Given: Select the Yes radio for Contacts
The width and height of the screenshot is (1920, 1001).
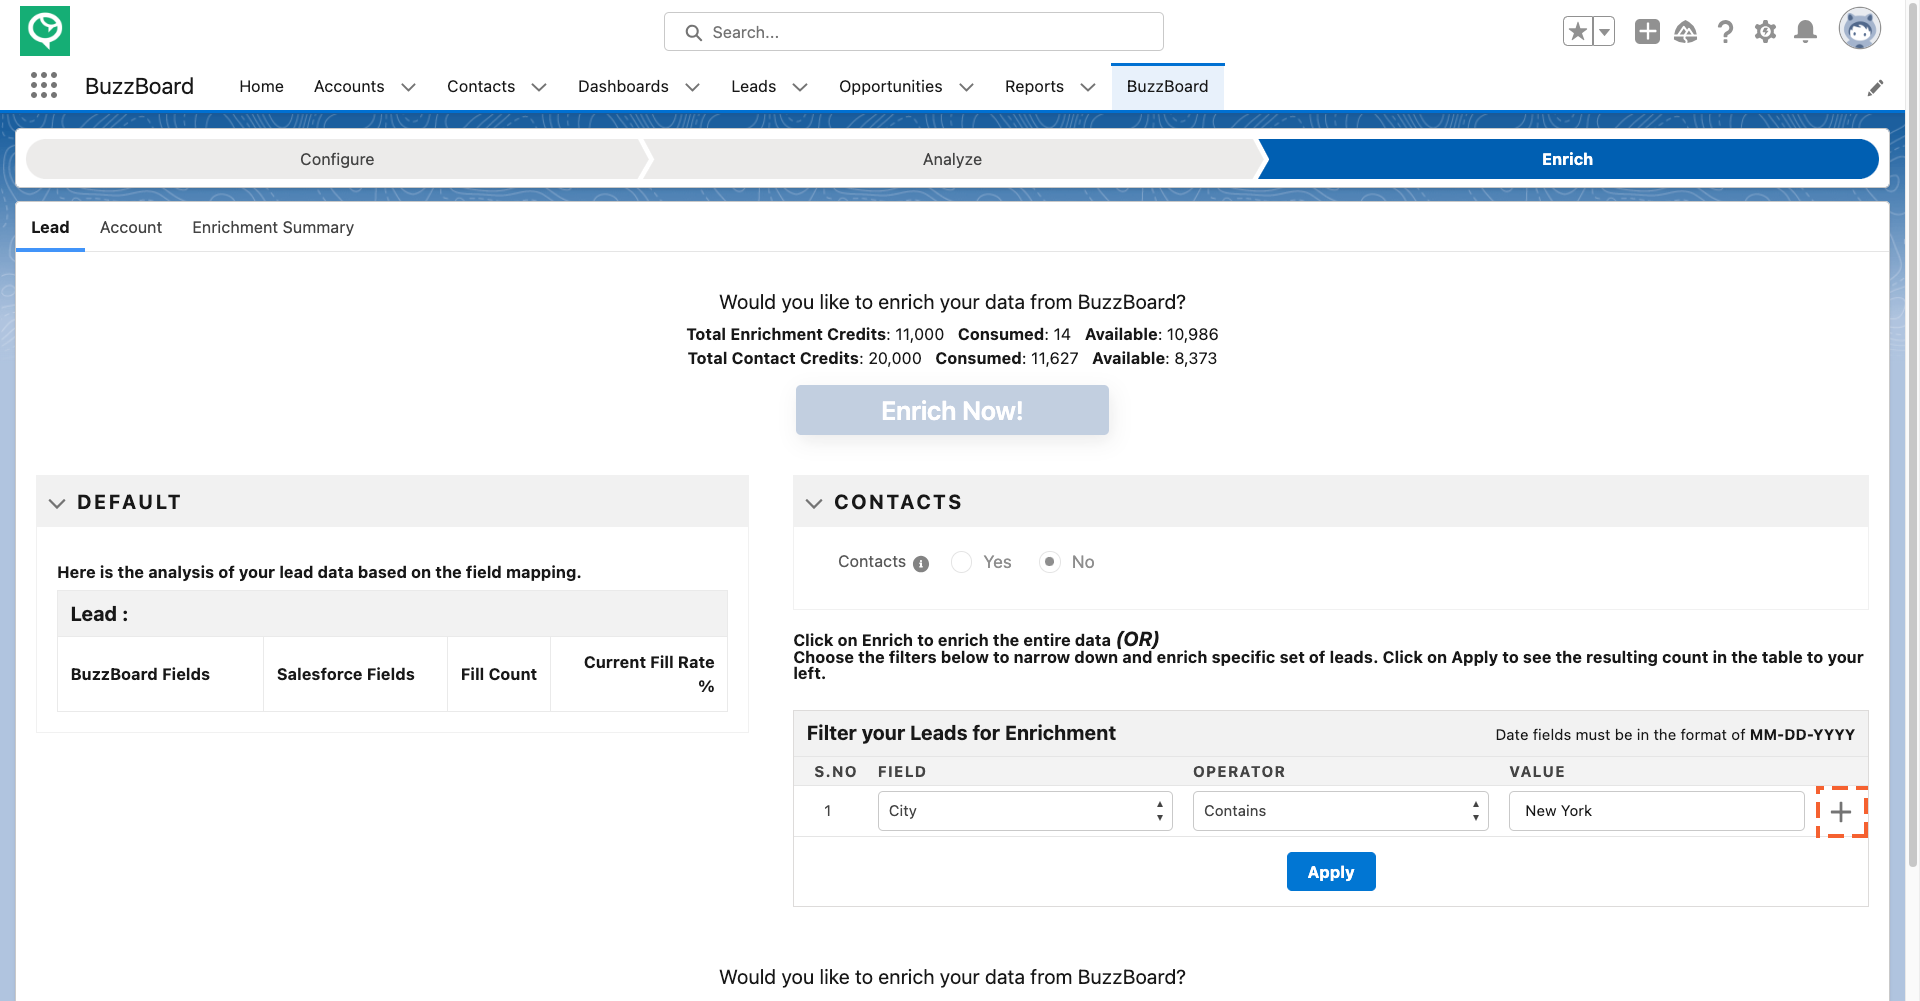Looking at the screenshot, I should click(961, 562).
